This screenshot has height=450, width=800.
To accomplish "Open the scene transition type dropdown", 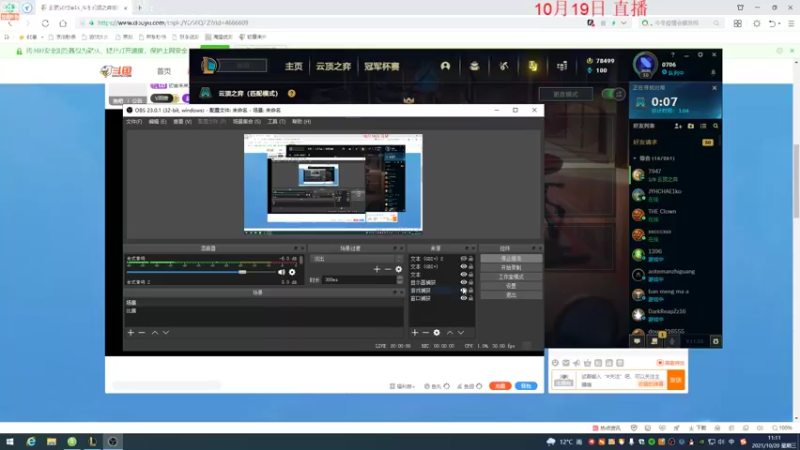I will 357,259.
